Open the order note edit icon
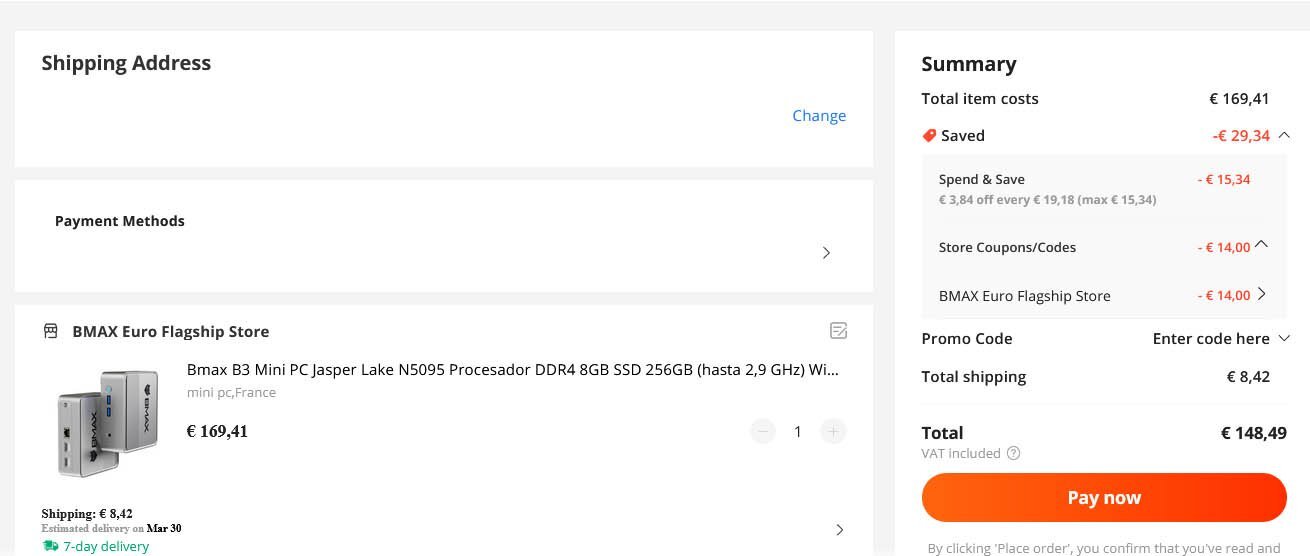Image resolution: width=1310 pixels, height=556 pixels. point(838,330)
